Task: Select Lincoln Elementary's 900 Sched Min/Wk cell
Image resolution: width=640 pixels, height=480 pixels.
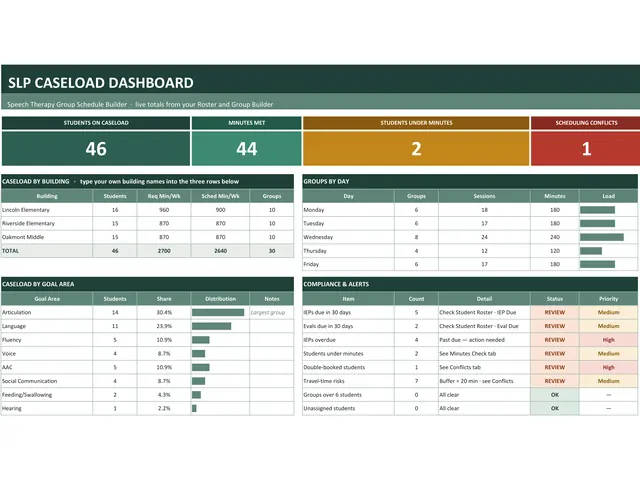Action: coord(220,210)
